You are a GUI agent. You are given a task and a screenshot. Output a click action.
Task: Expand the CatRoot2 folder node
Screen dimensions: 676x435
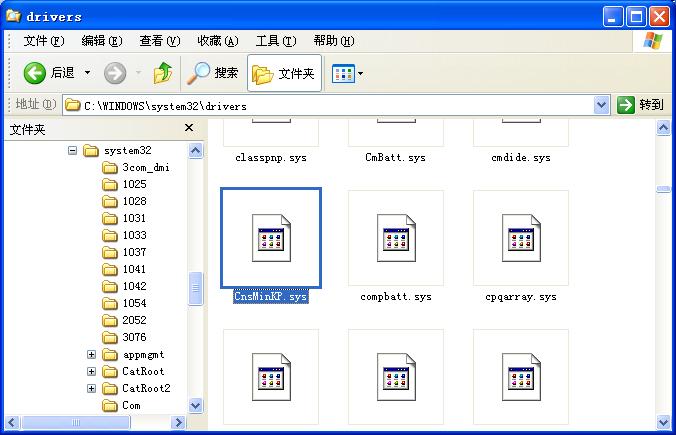pos(91,388)
